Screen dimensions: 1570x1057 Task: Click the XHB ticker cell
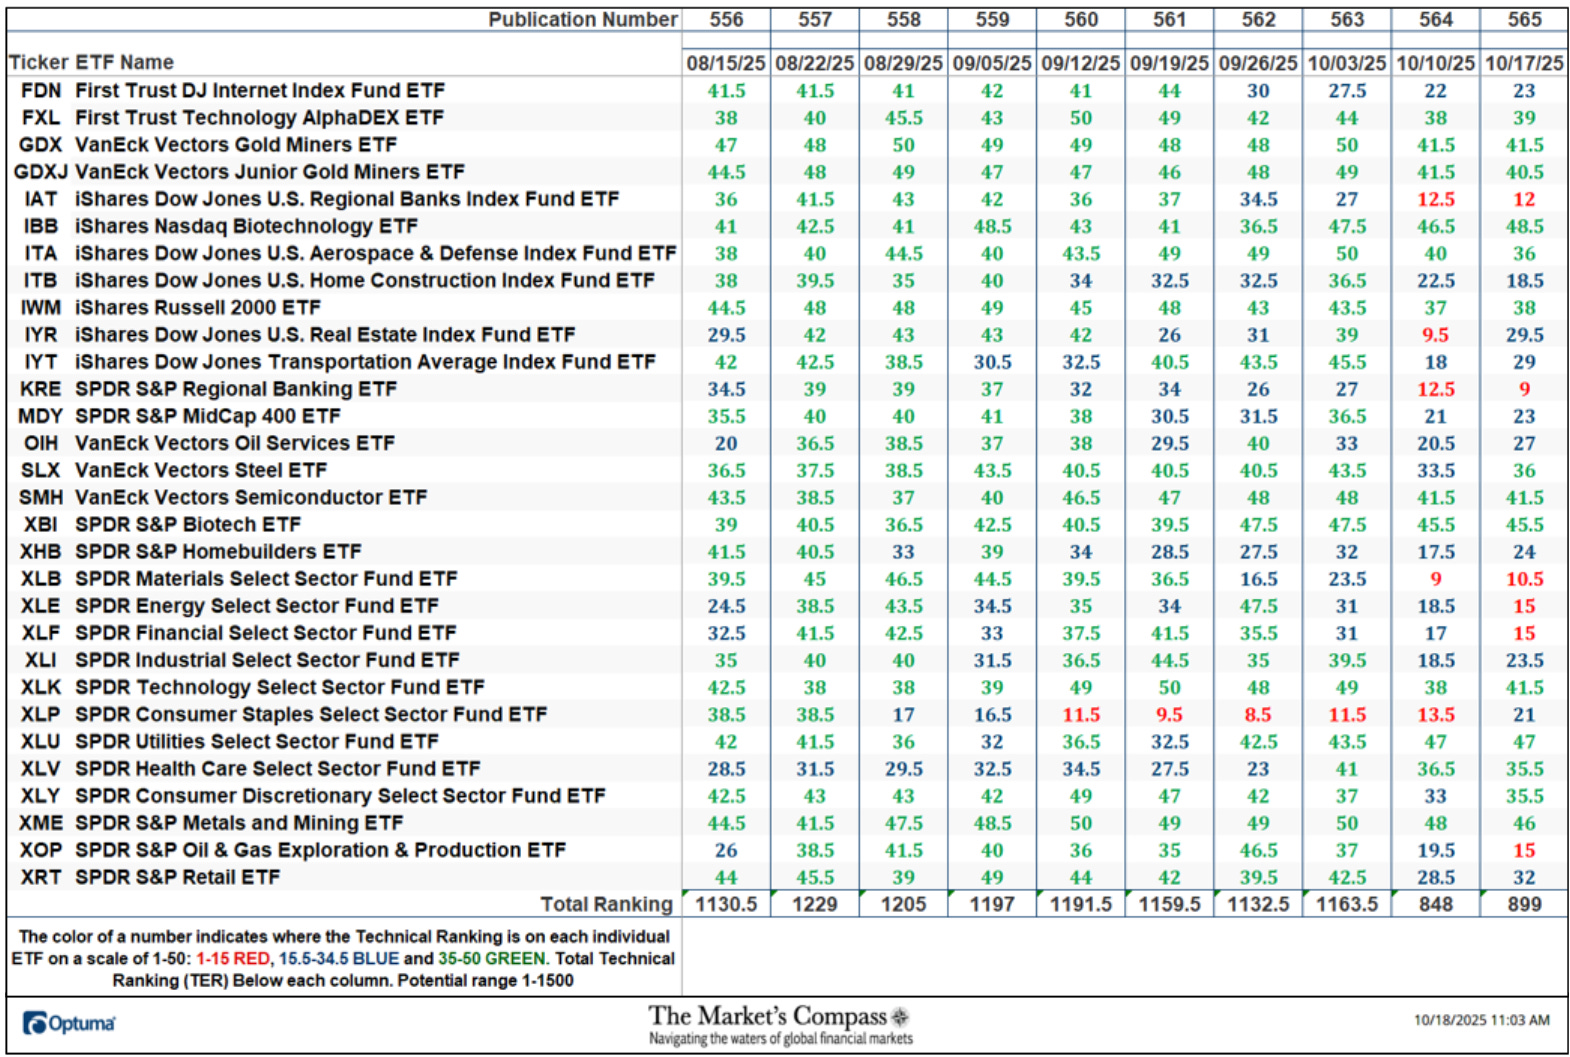40,551
